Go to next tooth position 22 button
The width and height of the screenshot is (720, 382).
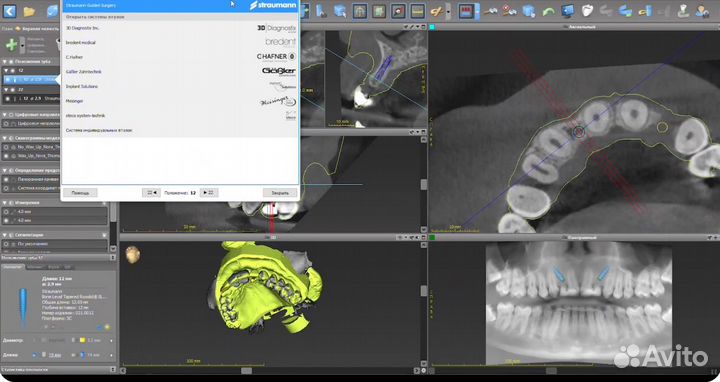209,193
